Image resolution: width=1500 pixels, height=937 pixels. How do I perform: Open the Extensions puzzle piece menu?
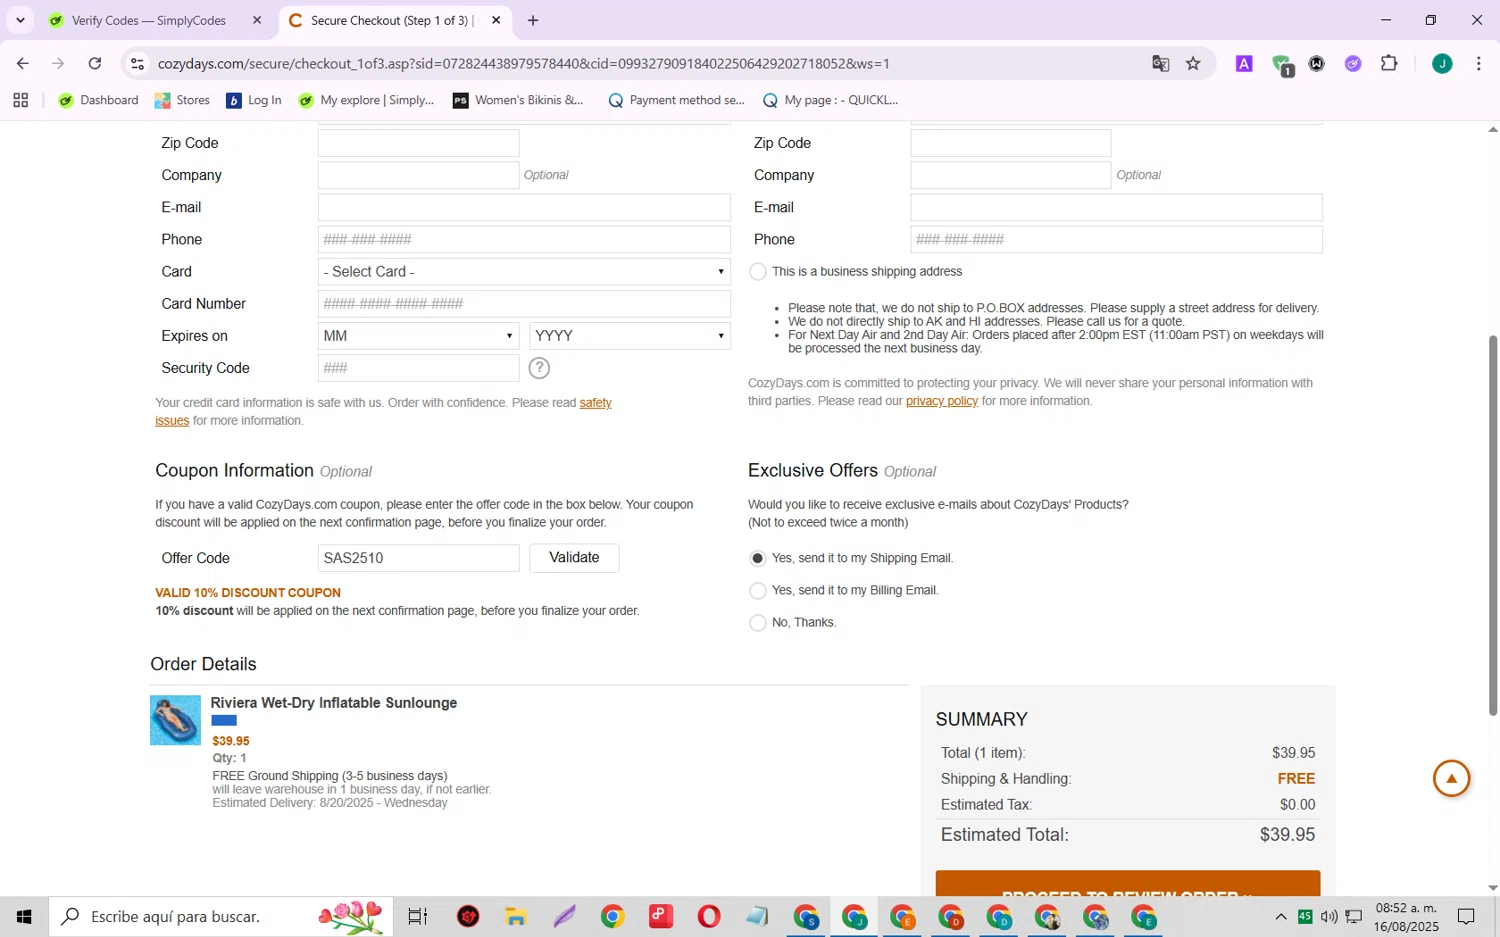(1389, 64)
